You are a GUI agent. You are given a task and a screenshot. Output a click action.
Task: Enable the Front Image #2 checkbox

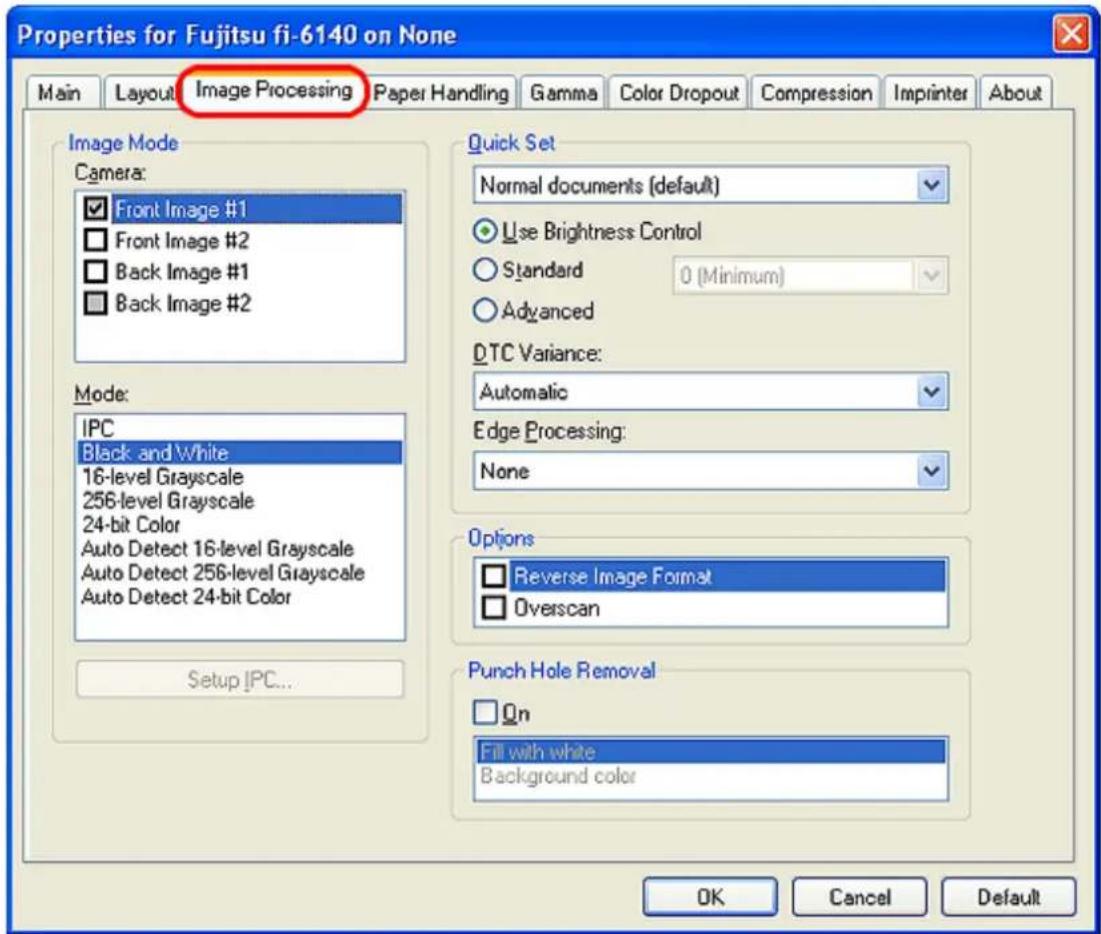coord(95,240)
